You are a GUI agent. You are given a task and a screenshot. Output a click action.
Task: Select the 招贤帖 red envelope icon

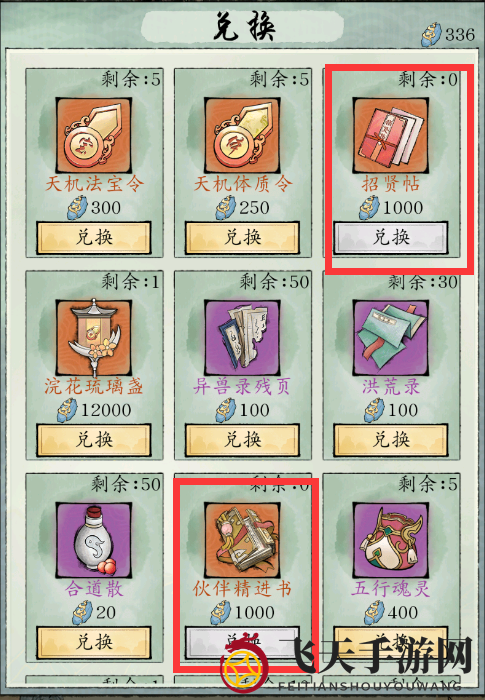click(391, 135)
